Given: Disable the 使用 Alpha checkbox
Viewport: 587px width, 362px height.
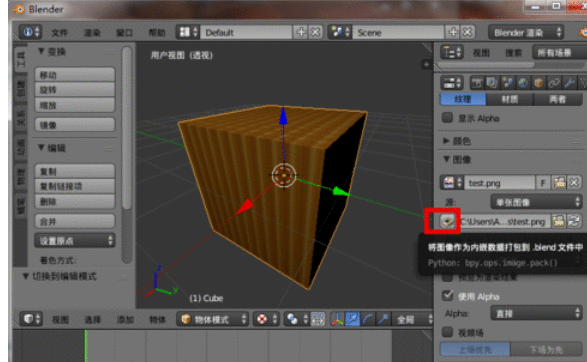Looking at the screenshot, I should pyautogui.click(x=447, y=296).
